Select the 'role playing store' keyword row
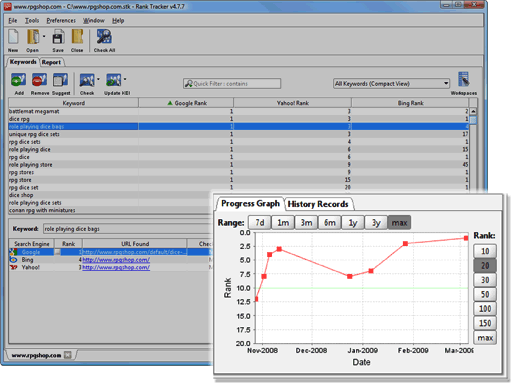Screen dimensions: 512x383 click(239, 165)
